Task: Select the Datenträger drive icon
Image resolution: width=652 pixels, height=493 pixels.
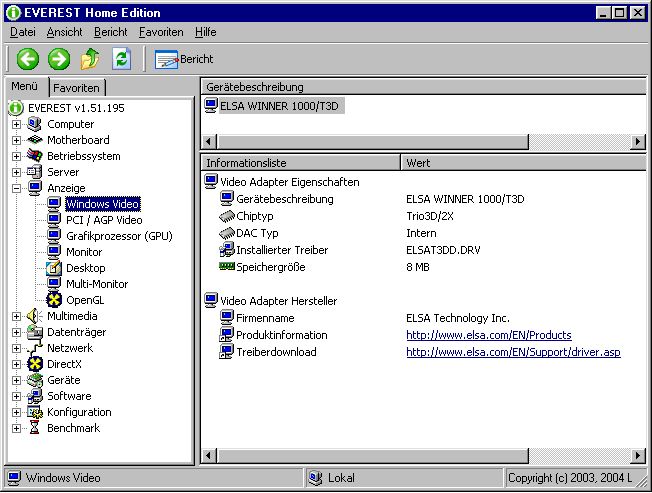Action: coord(35,332)
